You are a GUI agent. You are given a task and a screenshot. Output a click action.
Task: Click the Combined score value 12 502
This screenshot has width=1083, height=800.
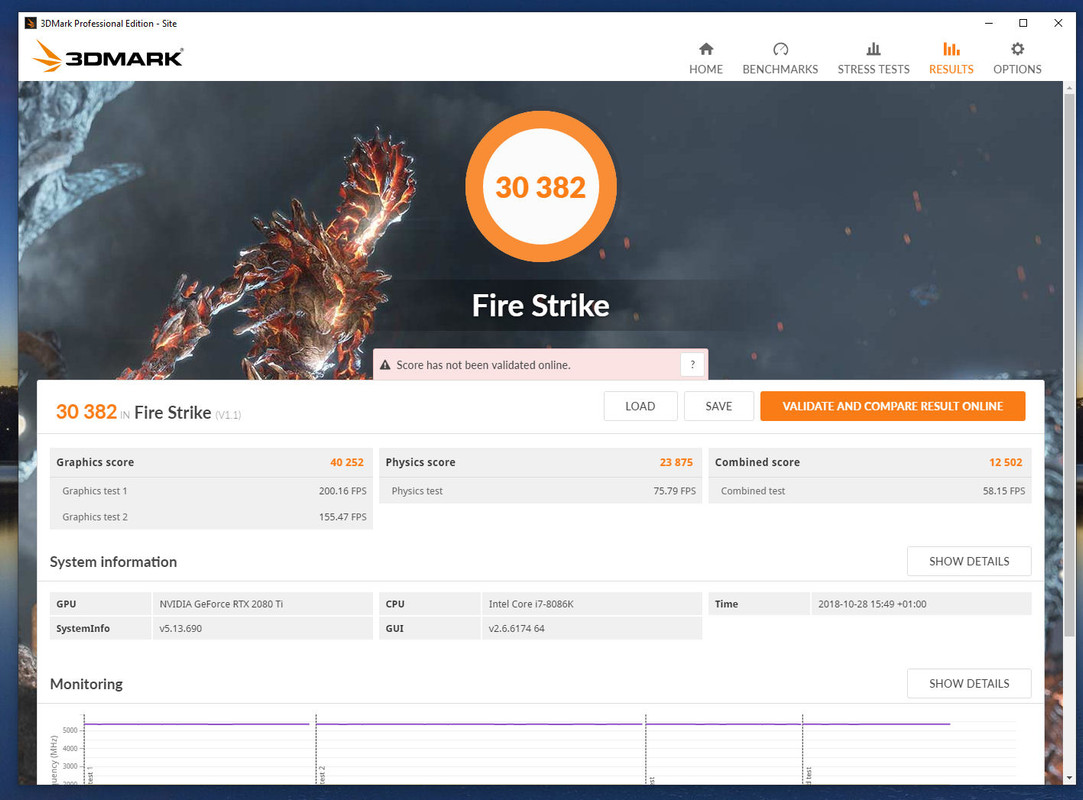click(1005, 462)
